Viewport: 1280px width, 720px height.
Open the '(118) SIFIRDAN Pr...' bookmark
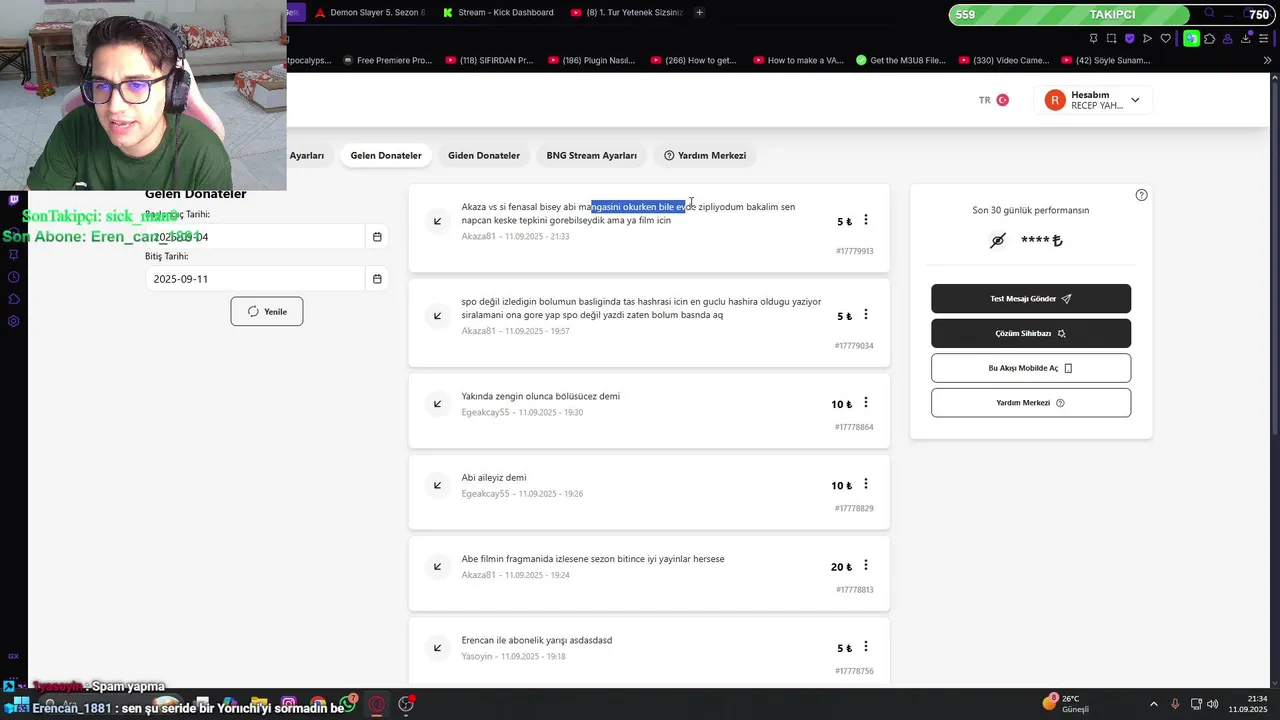point(489,60)
